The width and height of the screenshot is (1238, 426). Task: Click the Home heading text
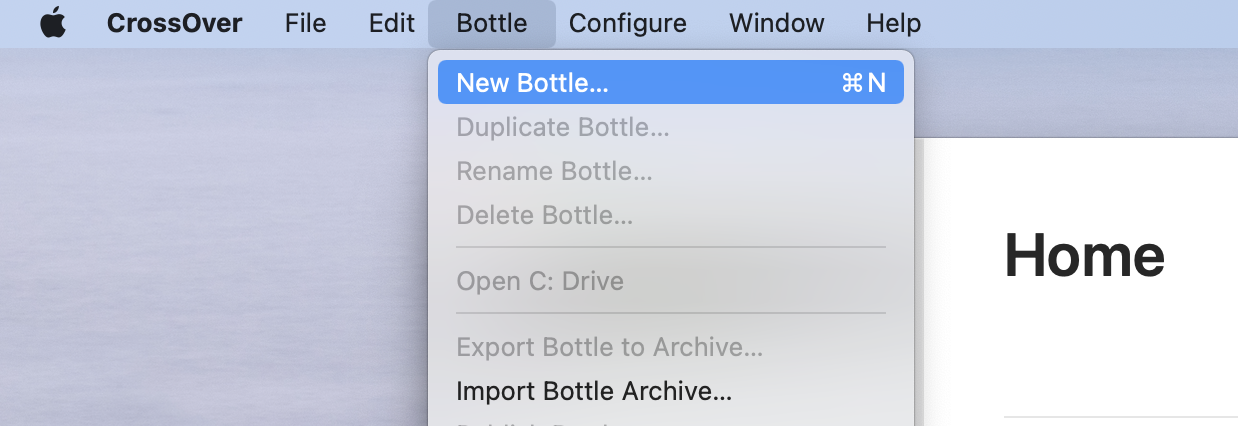click(1085, 255)
